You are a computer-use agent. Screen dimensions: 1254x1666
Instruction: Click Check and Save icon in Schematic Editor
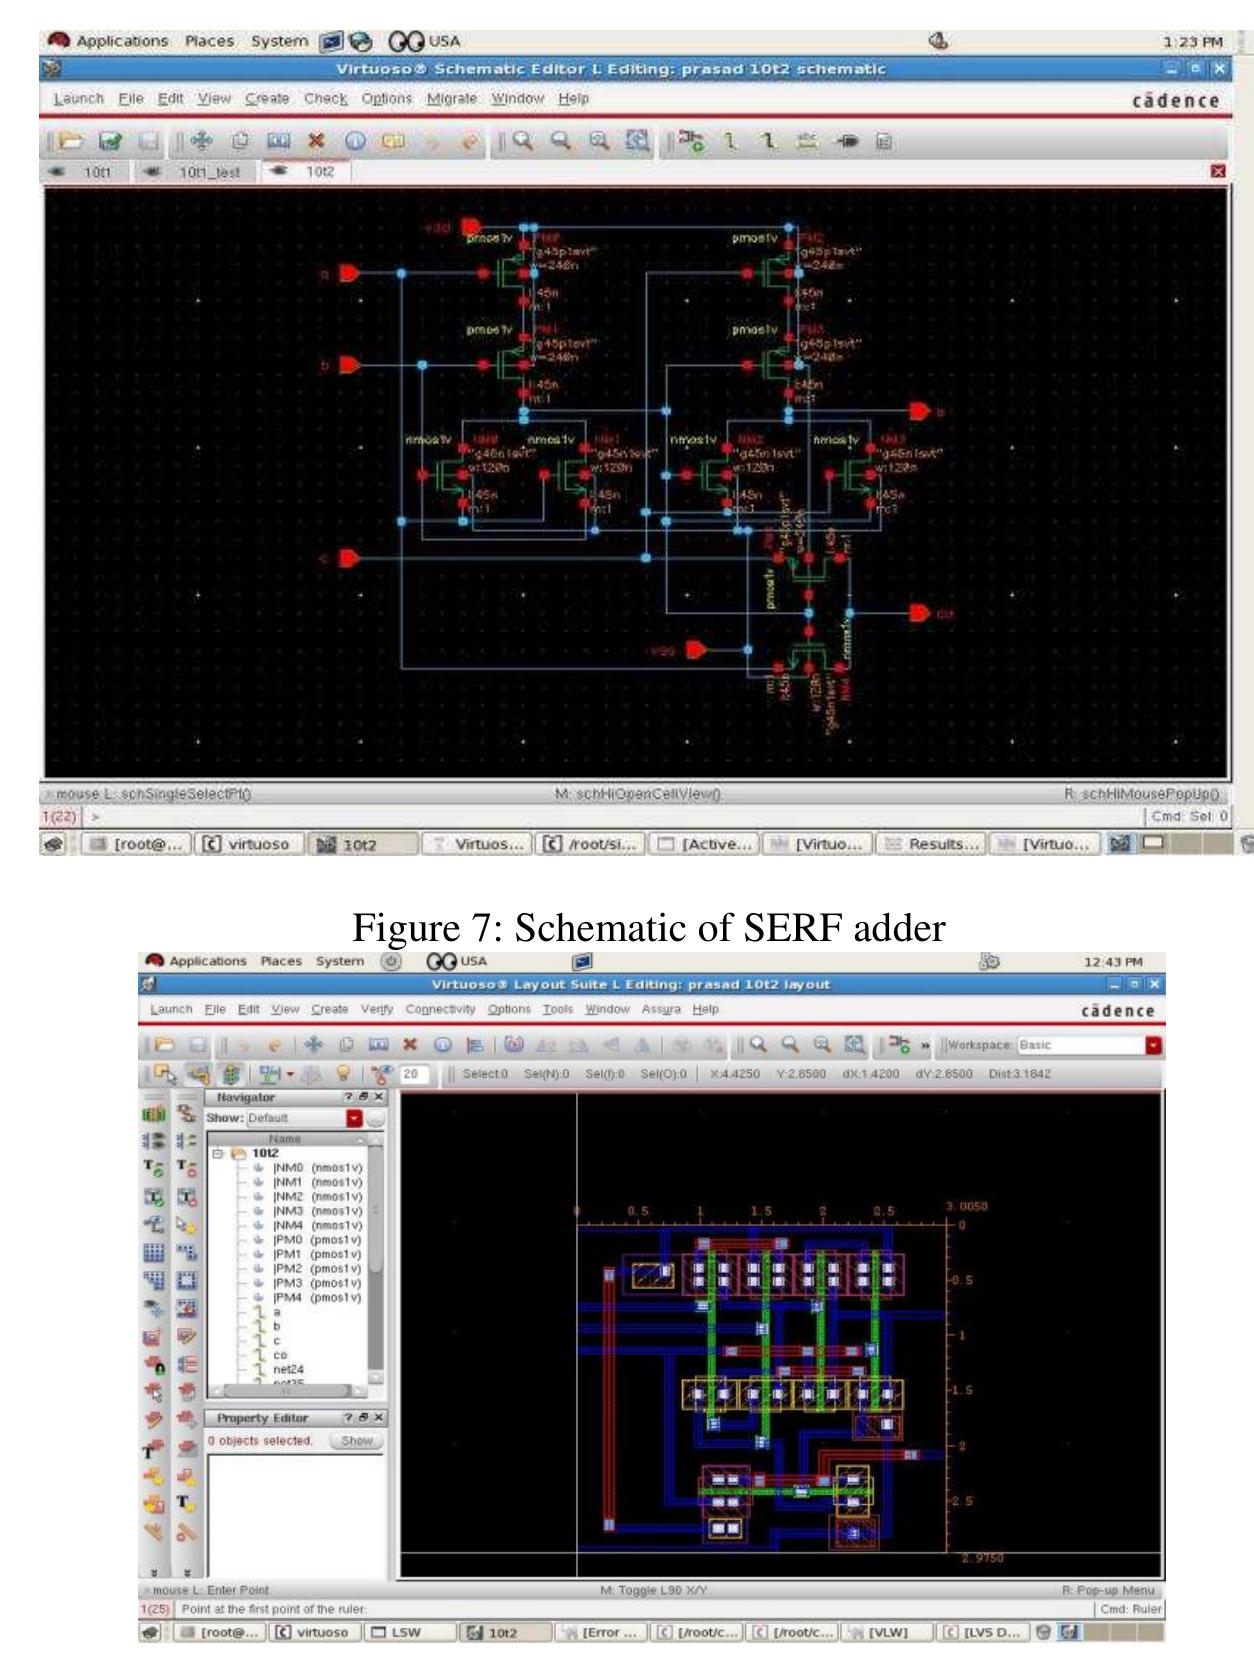[x=109, y=141]
